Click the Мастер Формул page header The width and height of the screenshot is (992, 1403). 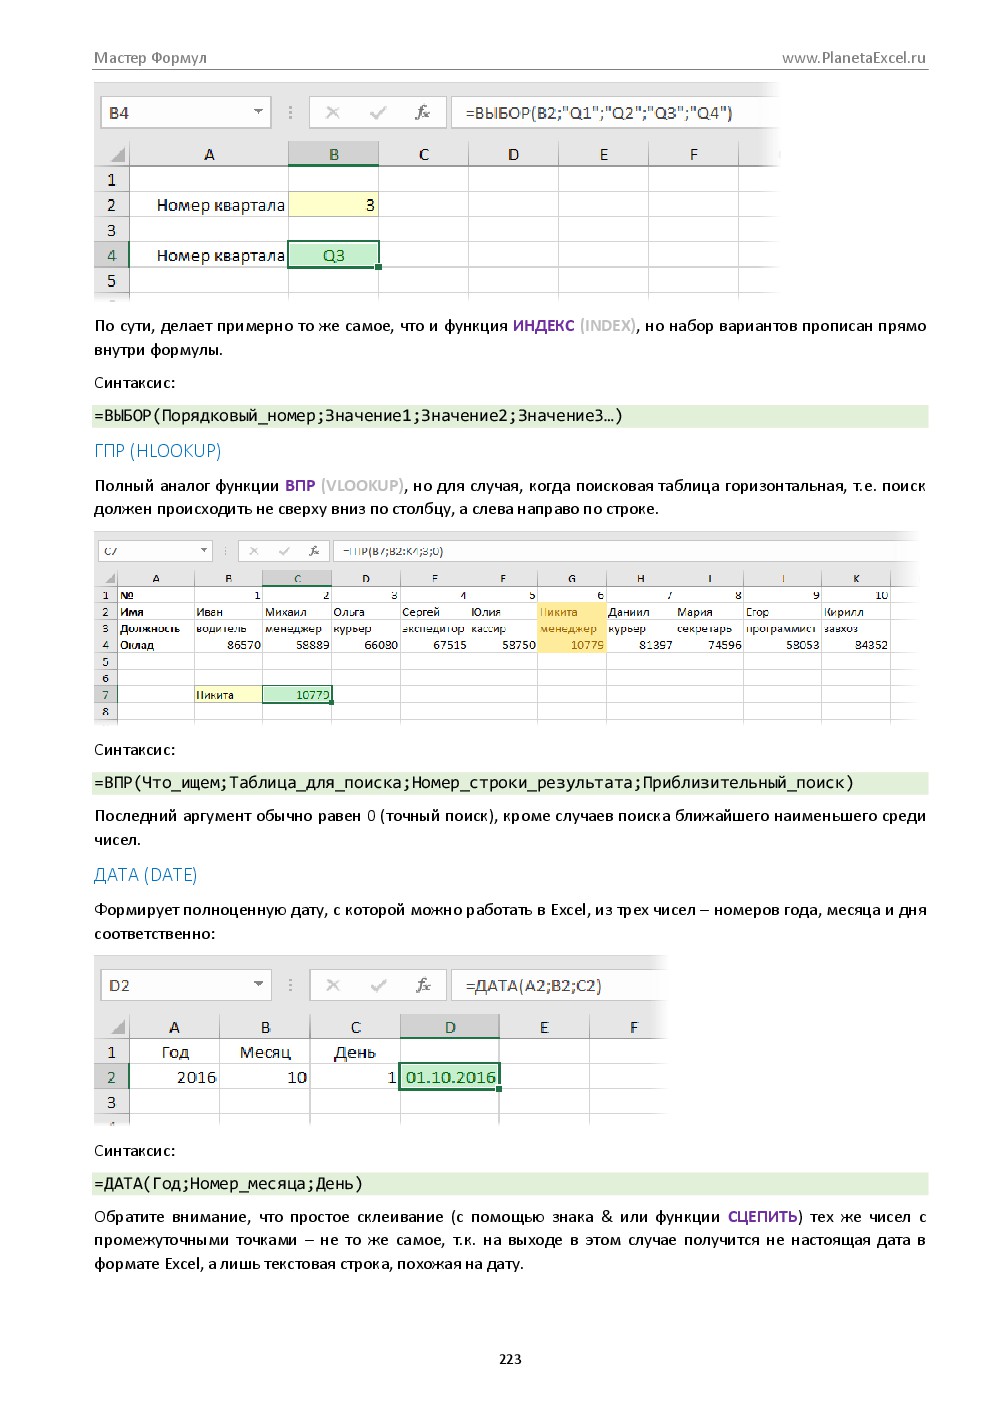150,58
